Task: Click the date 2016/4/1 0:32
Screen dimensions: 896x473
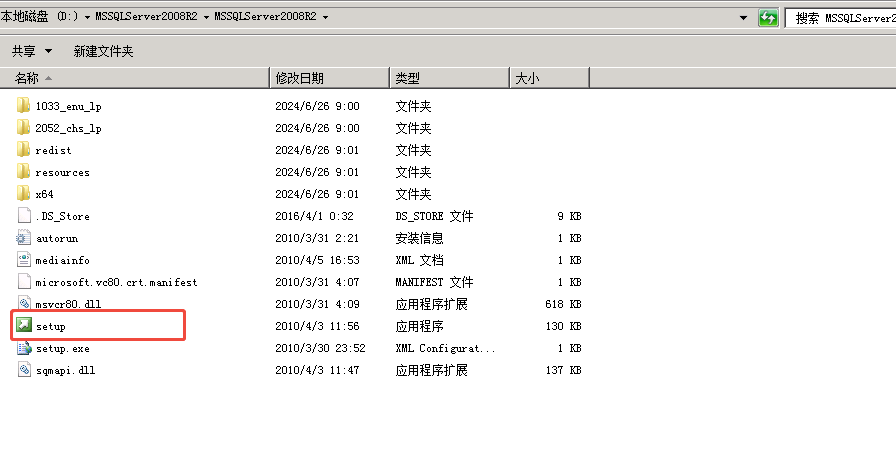Action: pos(314,217)
